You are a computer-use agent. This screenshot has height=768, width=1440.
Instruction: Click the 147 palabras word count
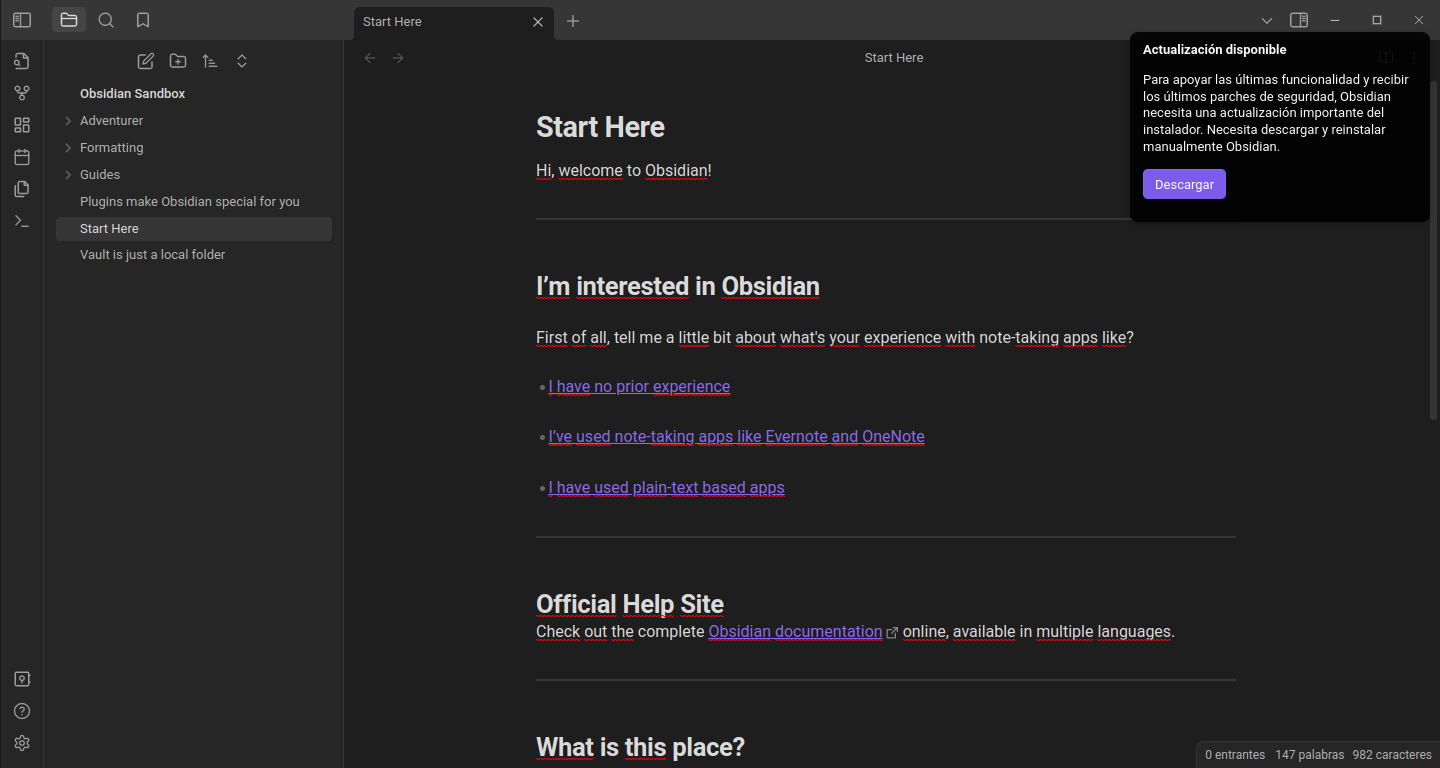[1308, 755]
